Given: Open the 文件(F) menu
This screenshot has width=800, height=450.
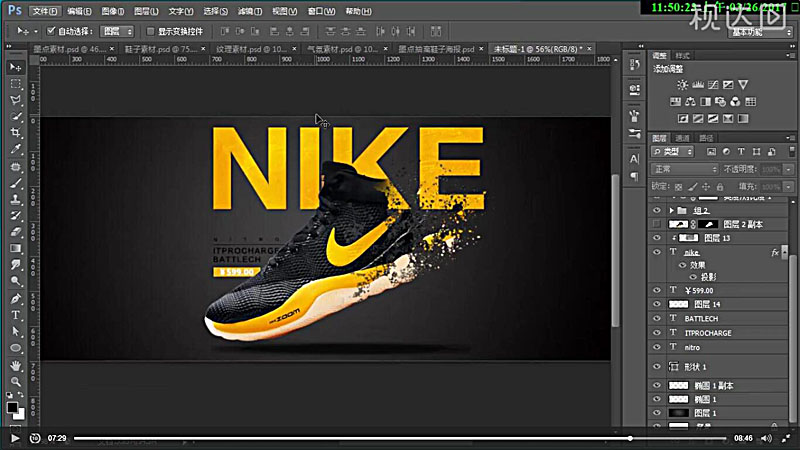Looking at the screenshot, I should click(45, 11).
